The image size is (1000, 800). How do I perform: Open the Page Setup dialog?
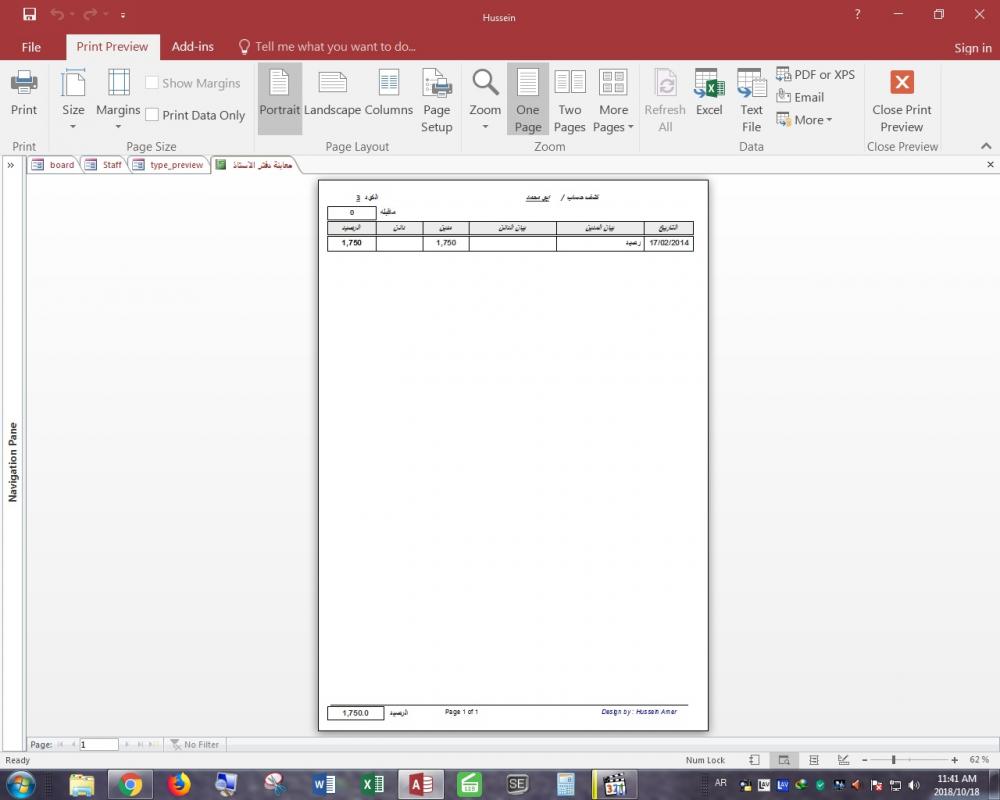436,100
